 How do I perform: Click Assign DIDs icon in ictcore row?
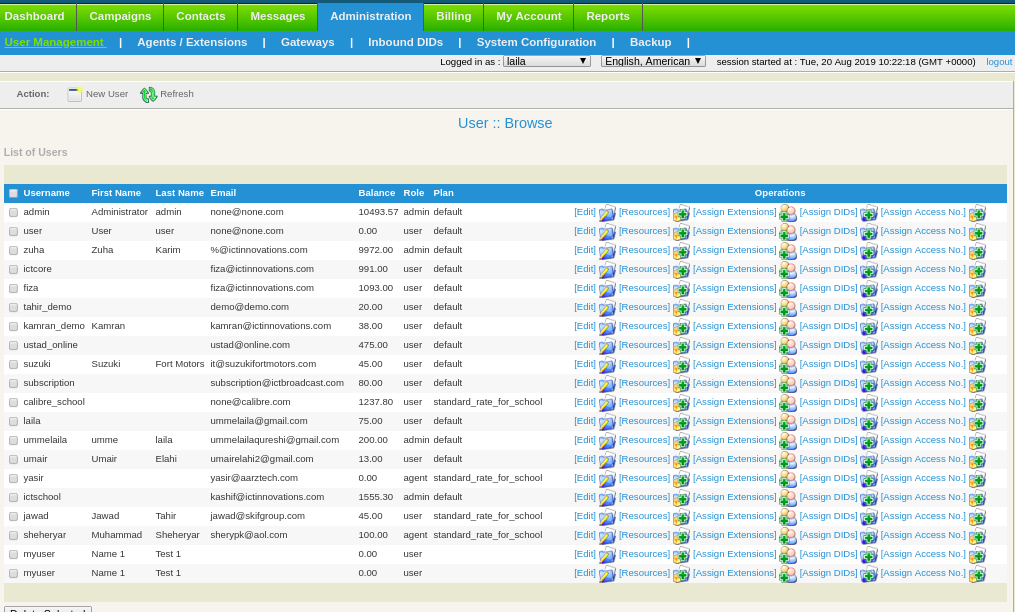pyautogui.click(x=868, y=270)
